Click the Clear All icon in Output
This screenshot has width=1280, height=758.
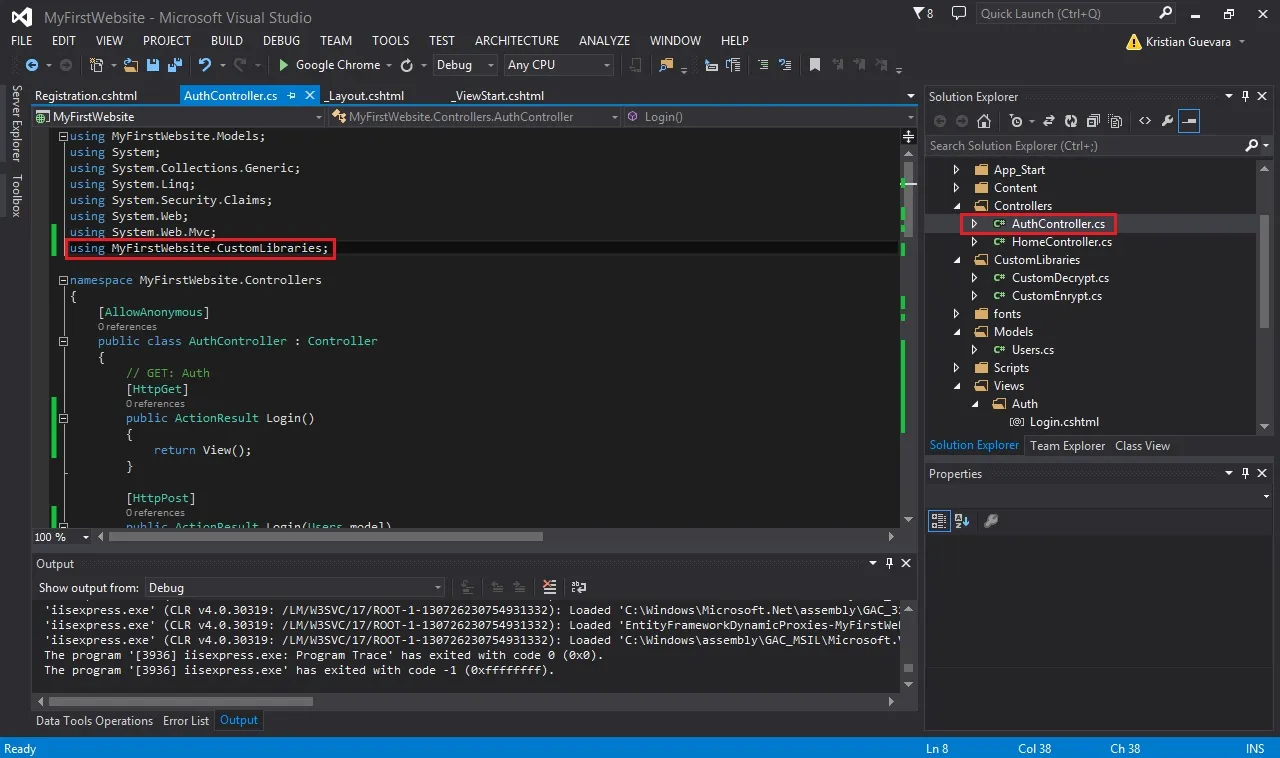tap(549, 587)
